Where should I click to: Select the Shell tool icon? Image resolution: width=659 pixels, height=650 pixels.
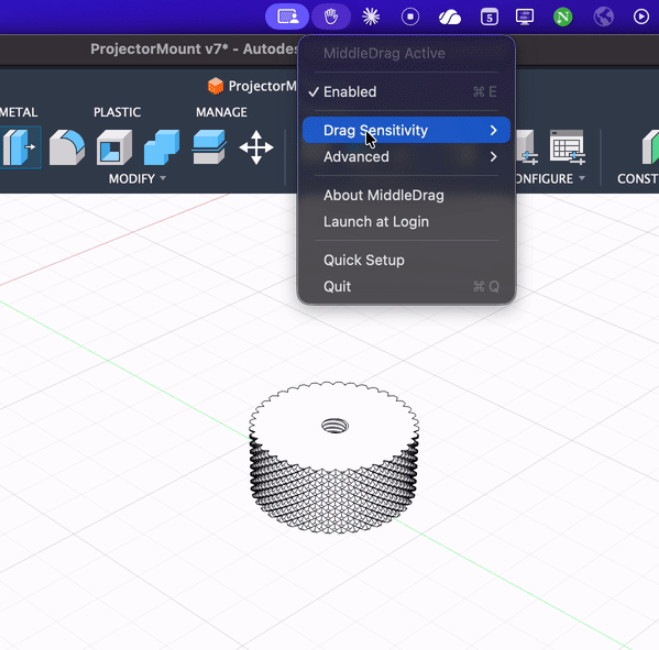pos(114,148)
